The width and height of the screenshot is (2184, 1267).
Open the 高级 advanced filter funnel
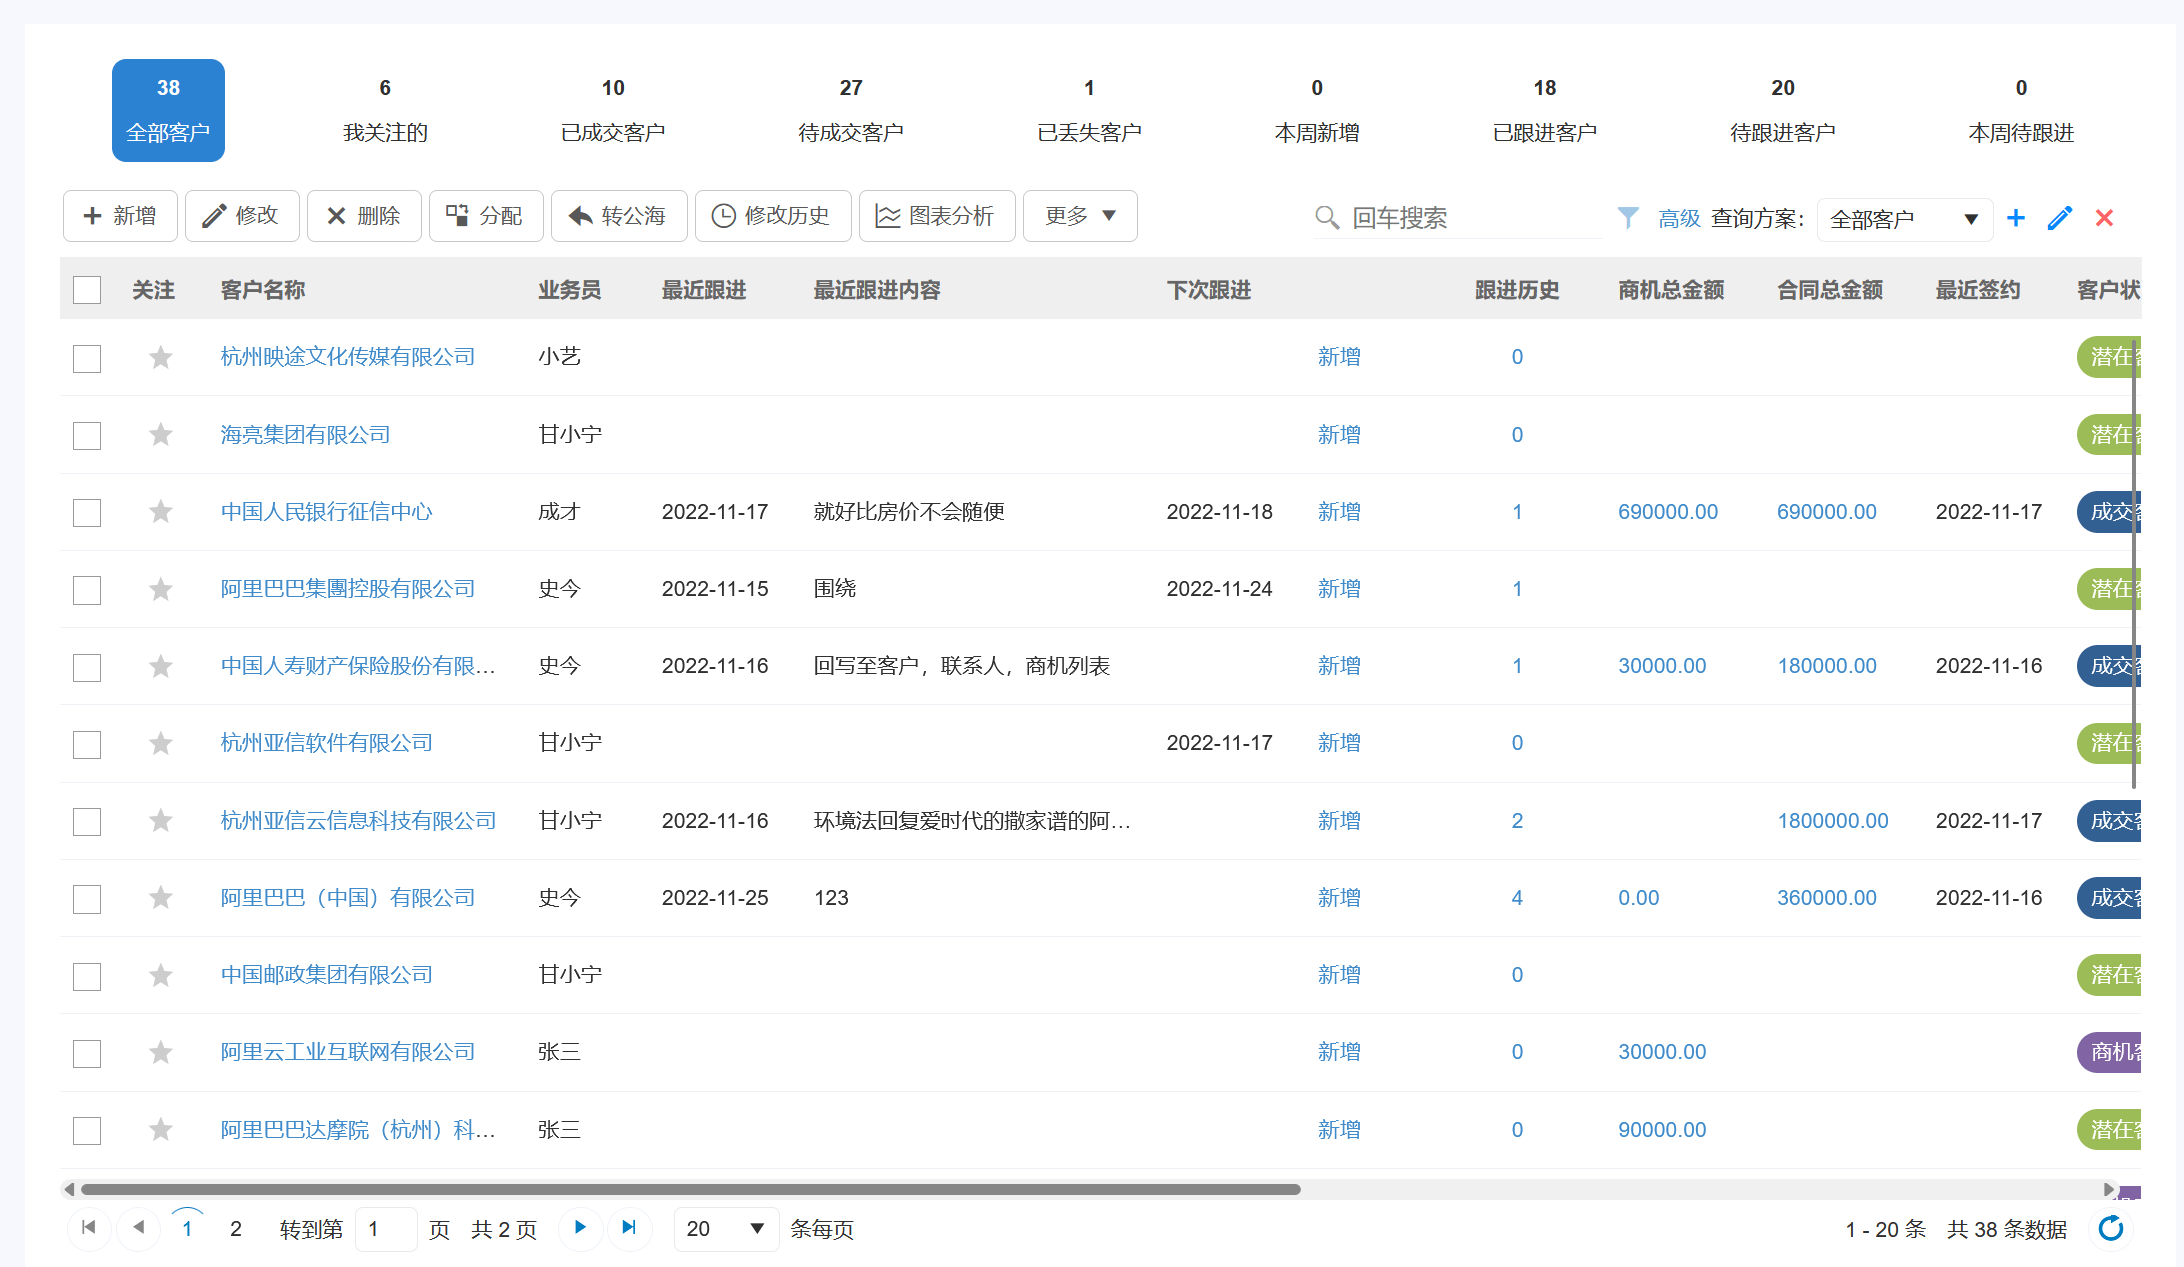(x=1662, y=217)
